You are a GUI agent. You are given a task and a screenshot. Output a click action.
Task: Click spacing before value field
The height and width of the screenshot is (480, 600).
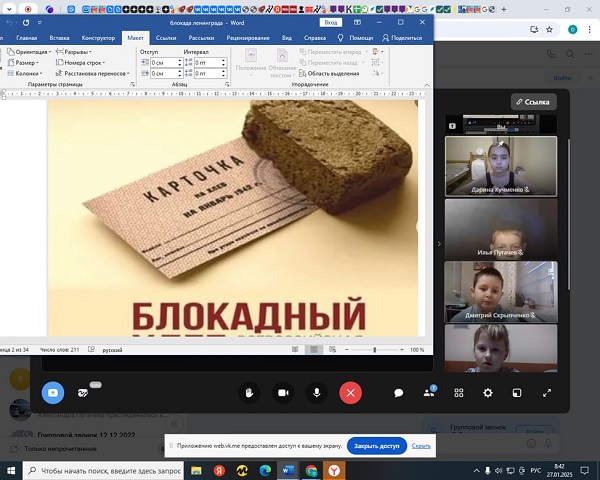click(207, 62)
